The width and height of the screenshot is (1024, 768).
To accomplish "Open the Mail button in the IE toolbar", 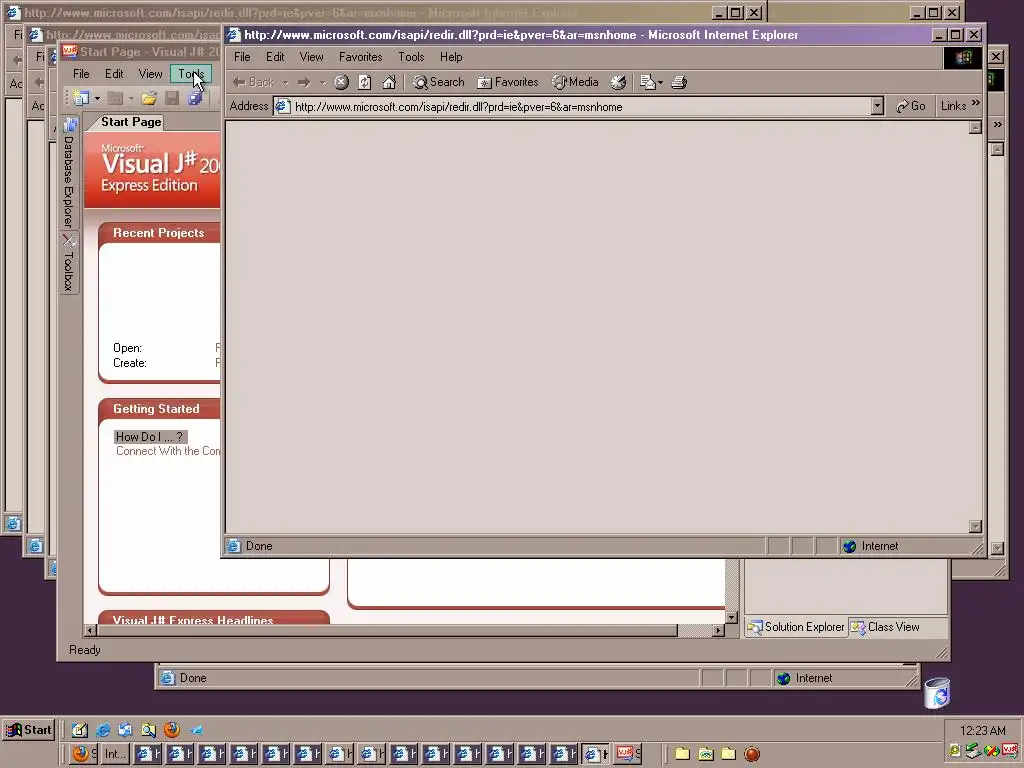I will (650, 82).
